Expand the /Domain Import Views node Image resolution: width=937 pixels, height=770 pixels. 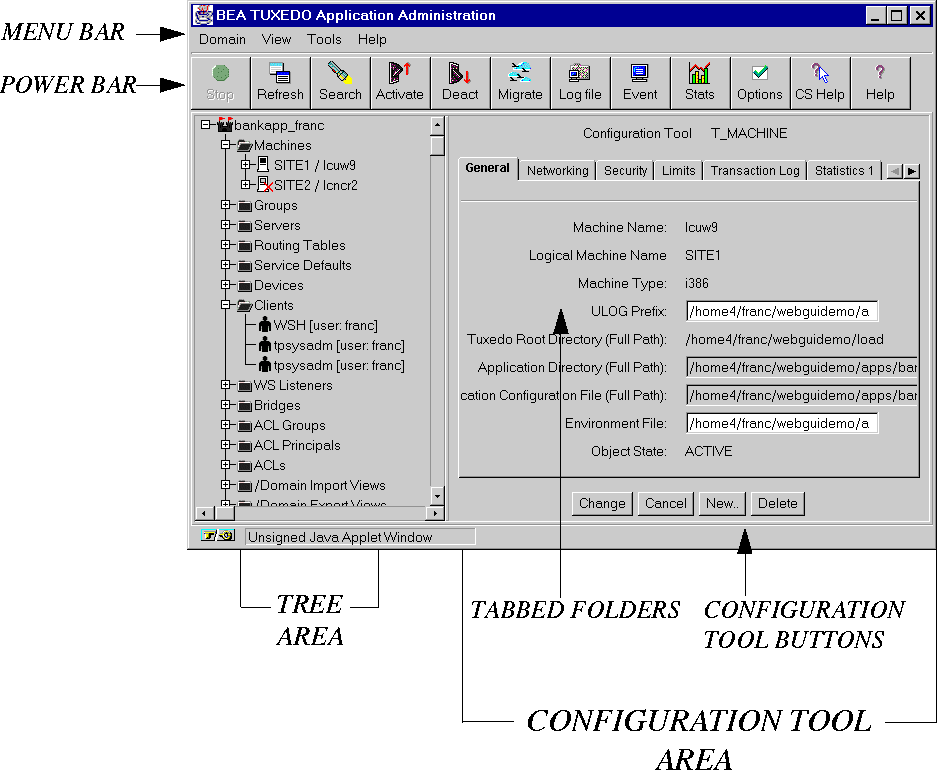225,484
